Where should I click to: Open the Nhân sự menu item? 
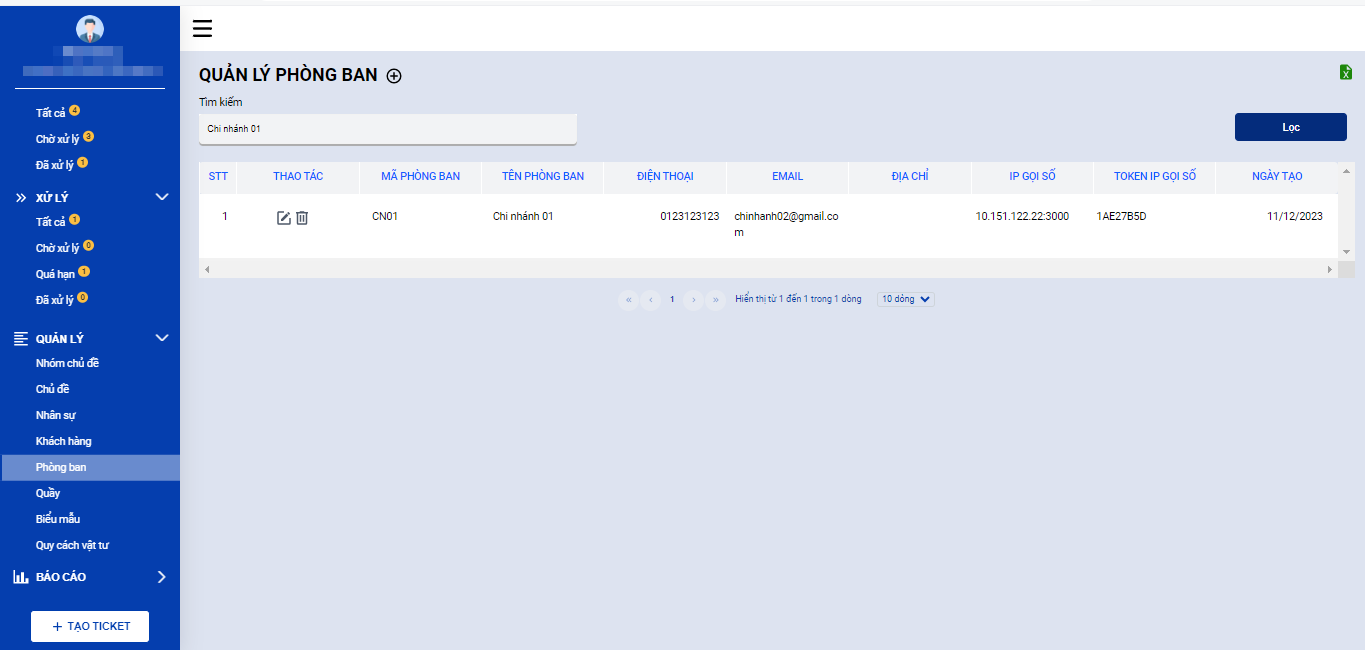pos(56,415)
